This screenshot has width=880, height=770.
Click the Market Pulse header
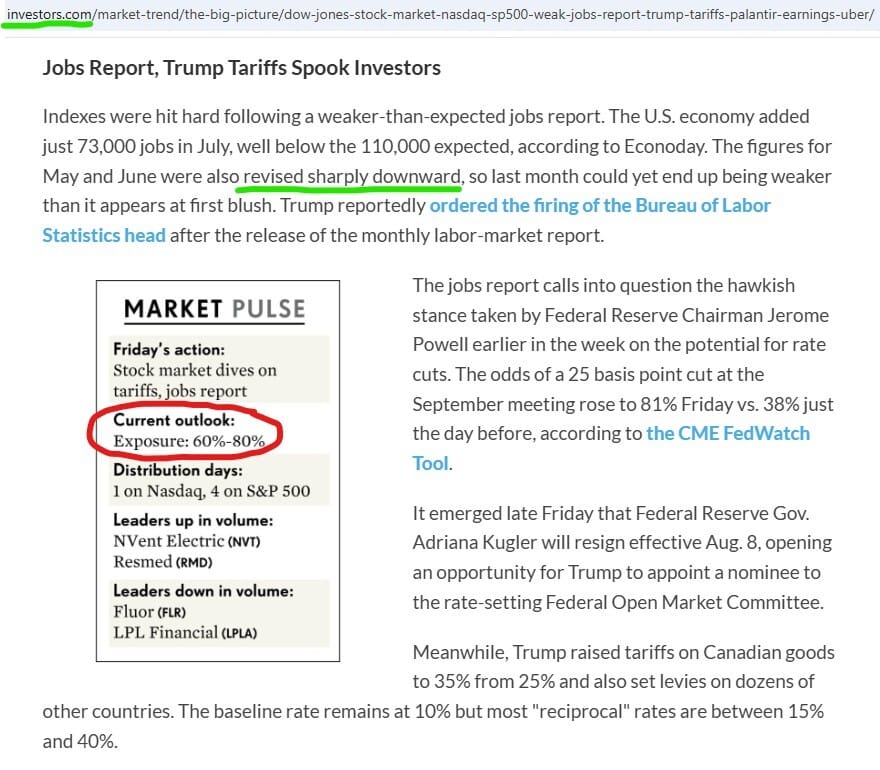(214, 309)
